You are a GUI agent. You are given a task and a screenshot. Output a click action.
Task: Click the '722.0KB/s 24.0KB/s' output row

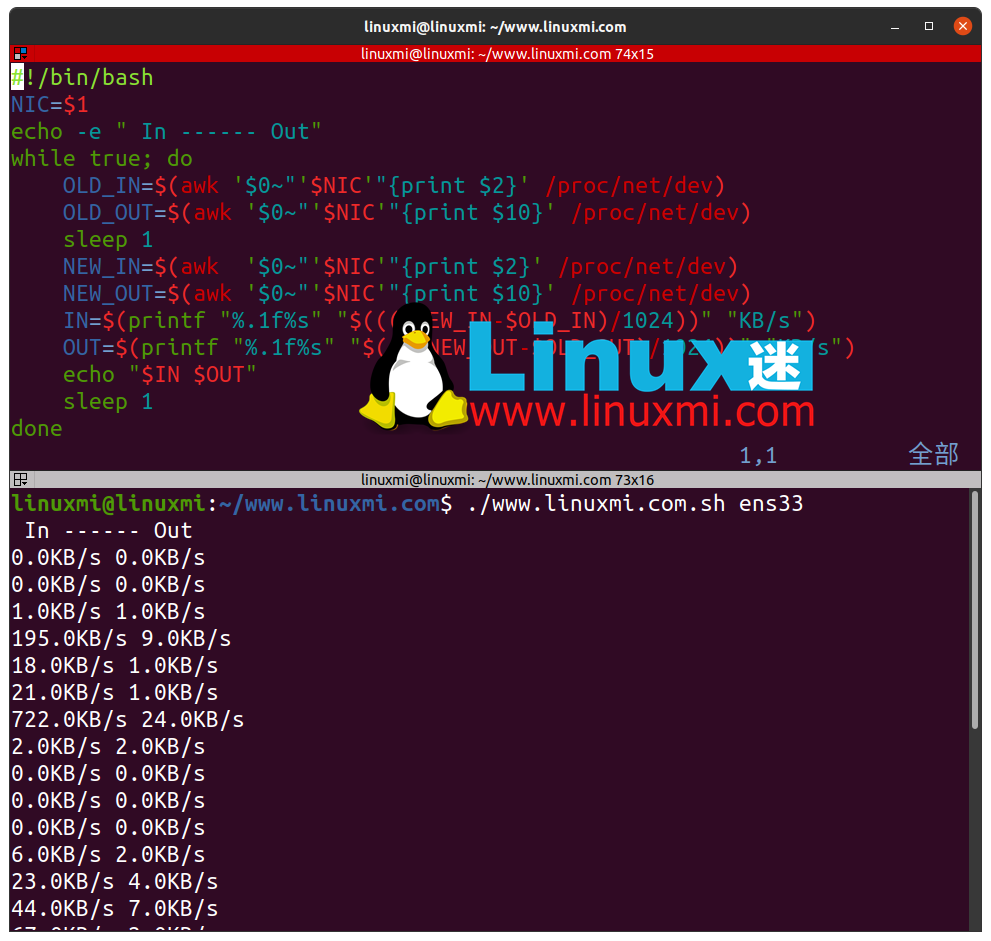(128, 720)
